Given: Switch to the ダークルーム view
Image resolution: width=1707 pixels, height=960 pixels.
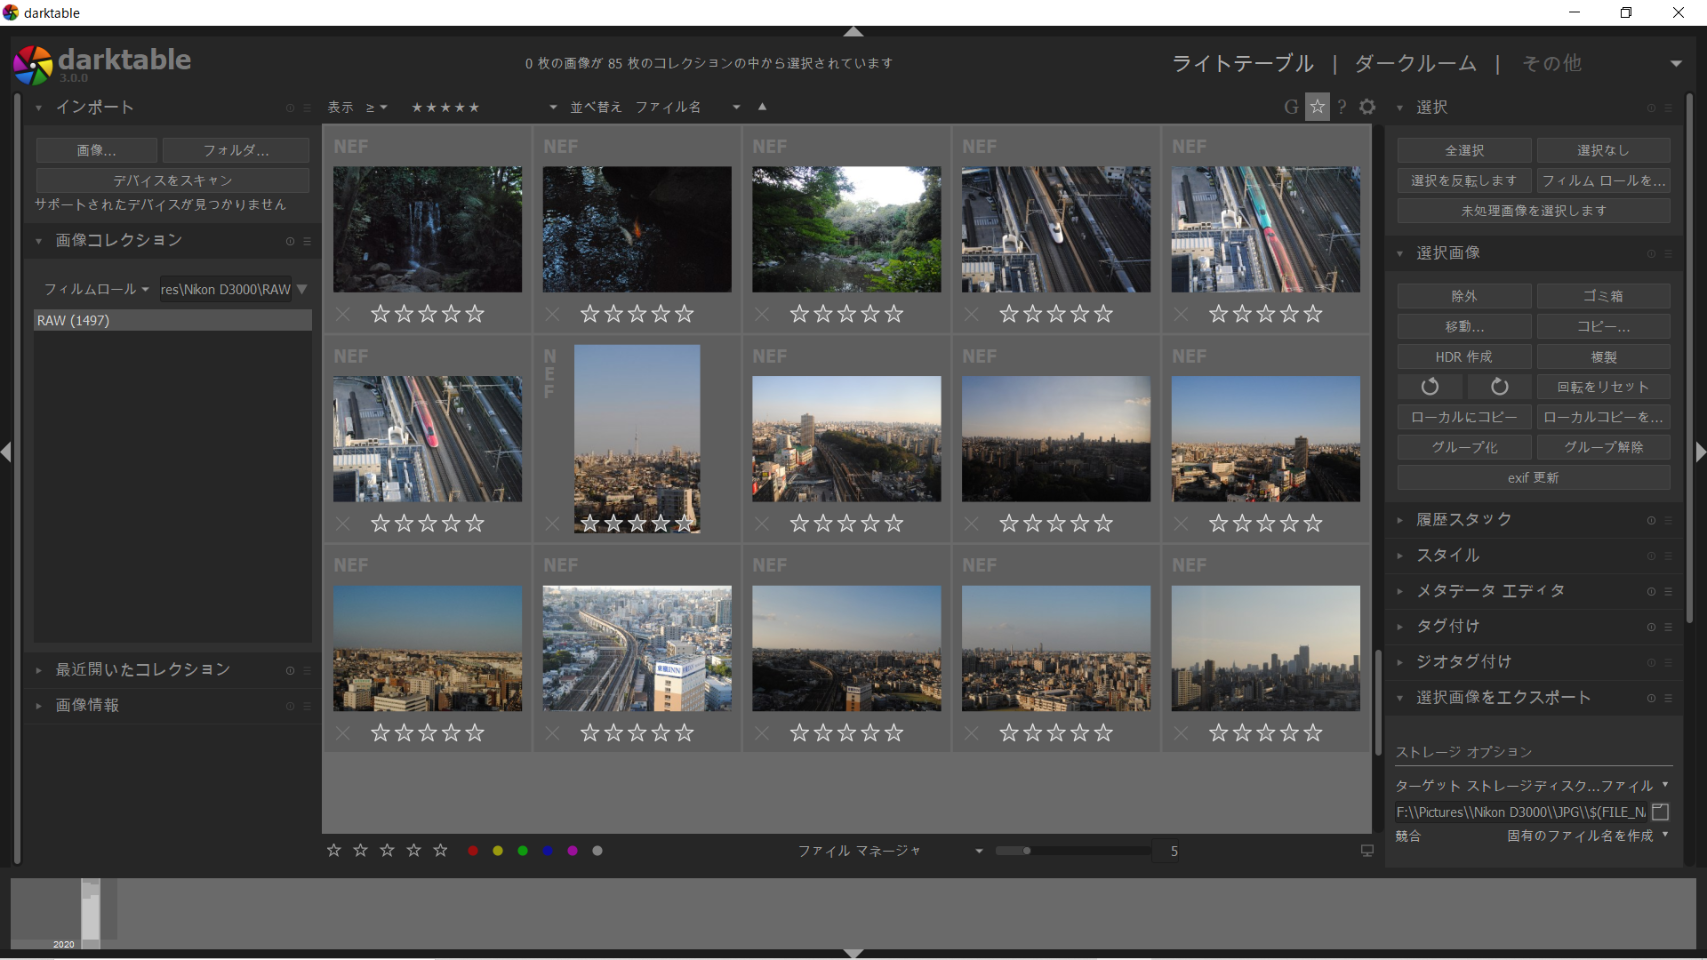Looking at the screenshot, I should (x=1415, y=64).
